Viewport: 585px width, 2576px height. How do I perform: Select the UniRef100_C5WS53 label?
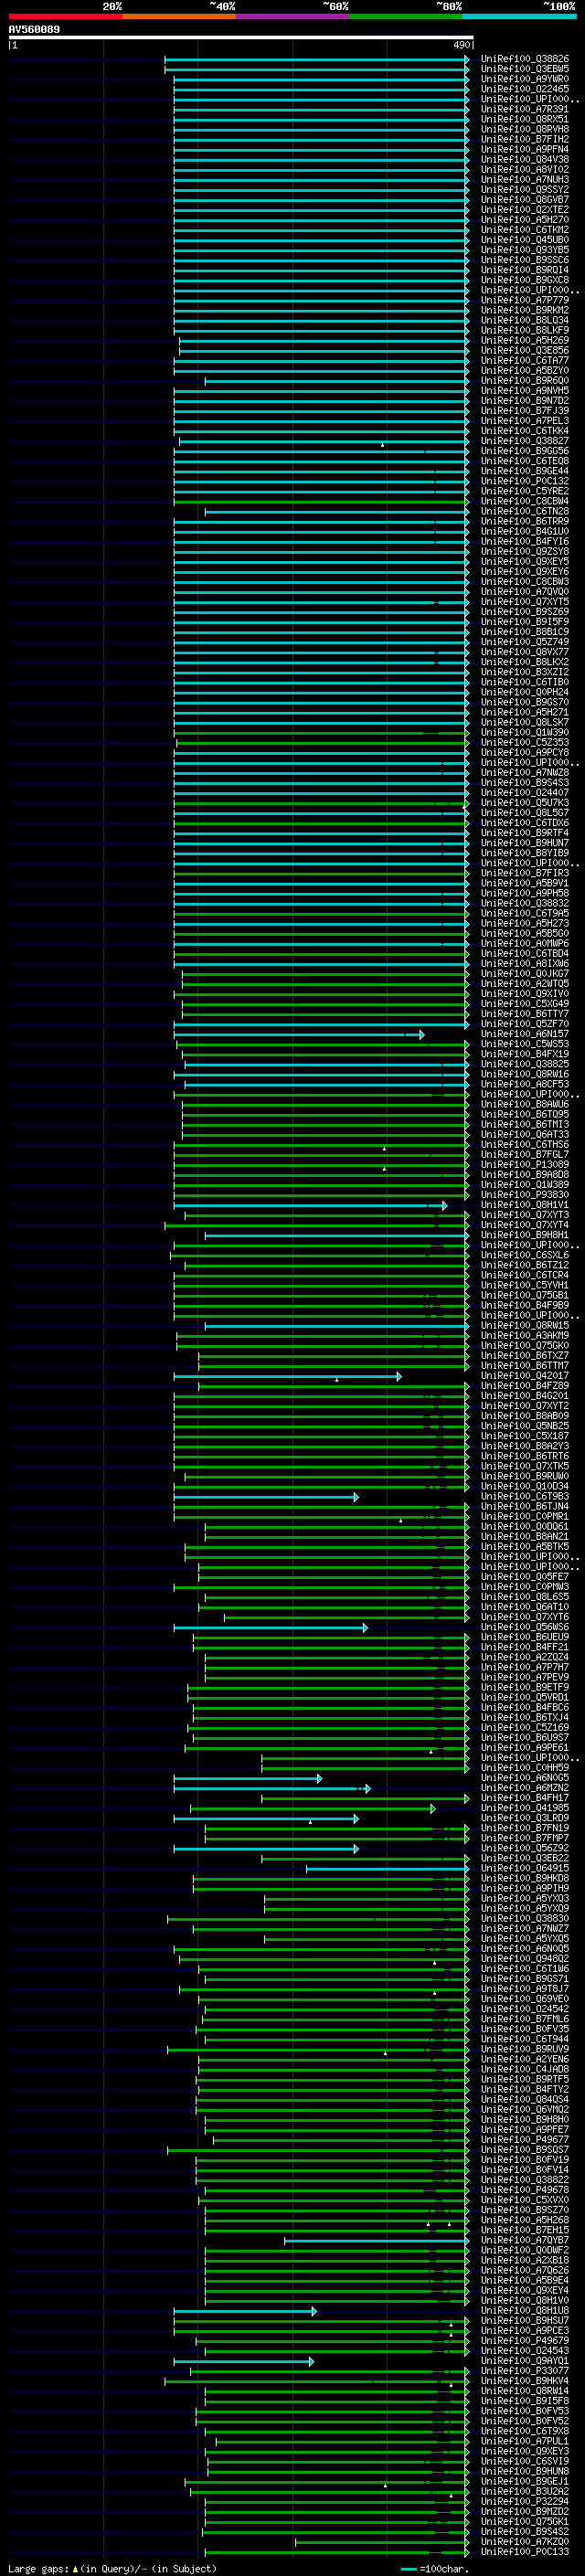click(x=525, y=1044)
